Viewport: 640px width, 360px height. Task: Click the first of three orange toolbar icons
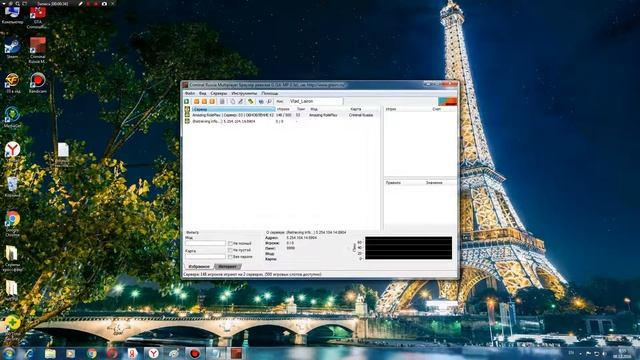click(196, 101)
